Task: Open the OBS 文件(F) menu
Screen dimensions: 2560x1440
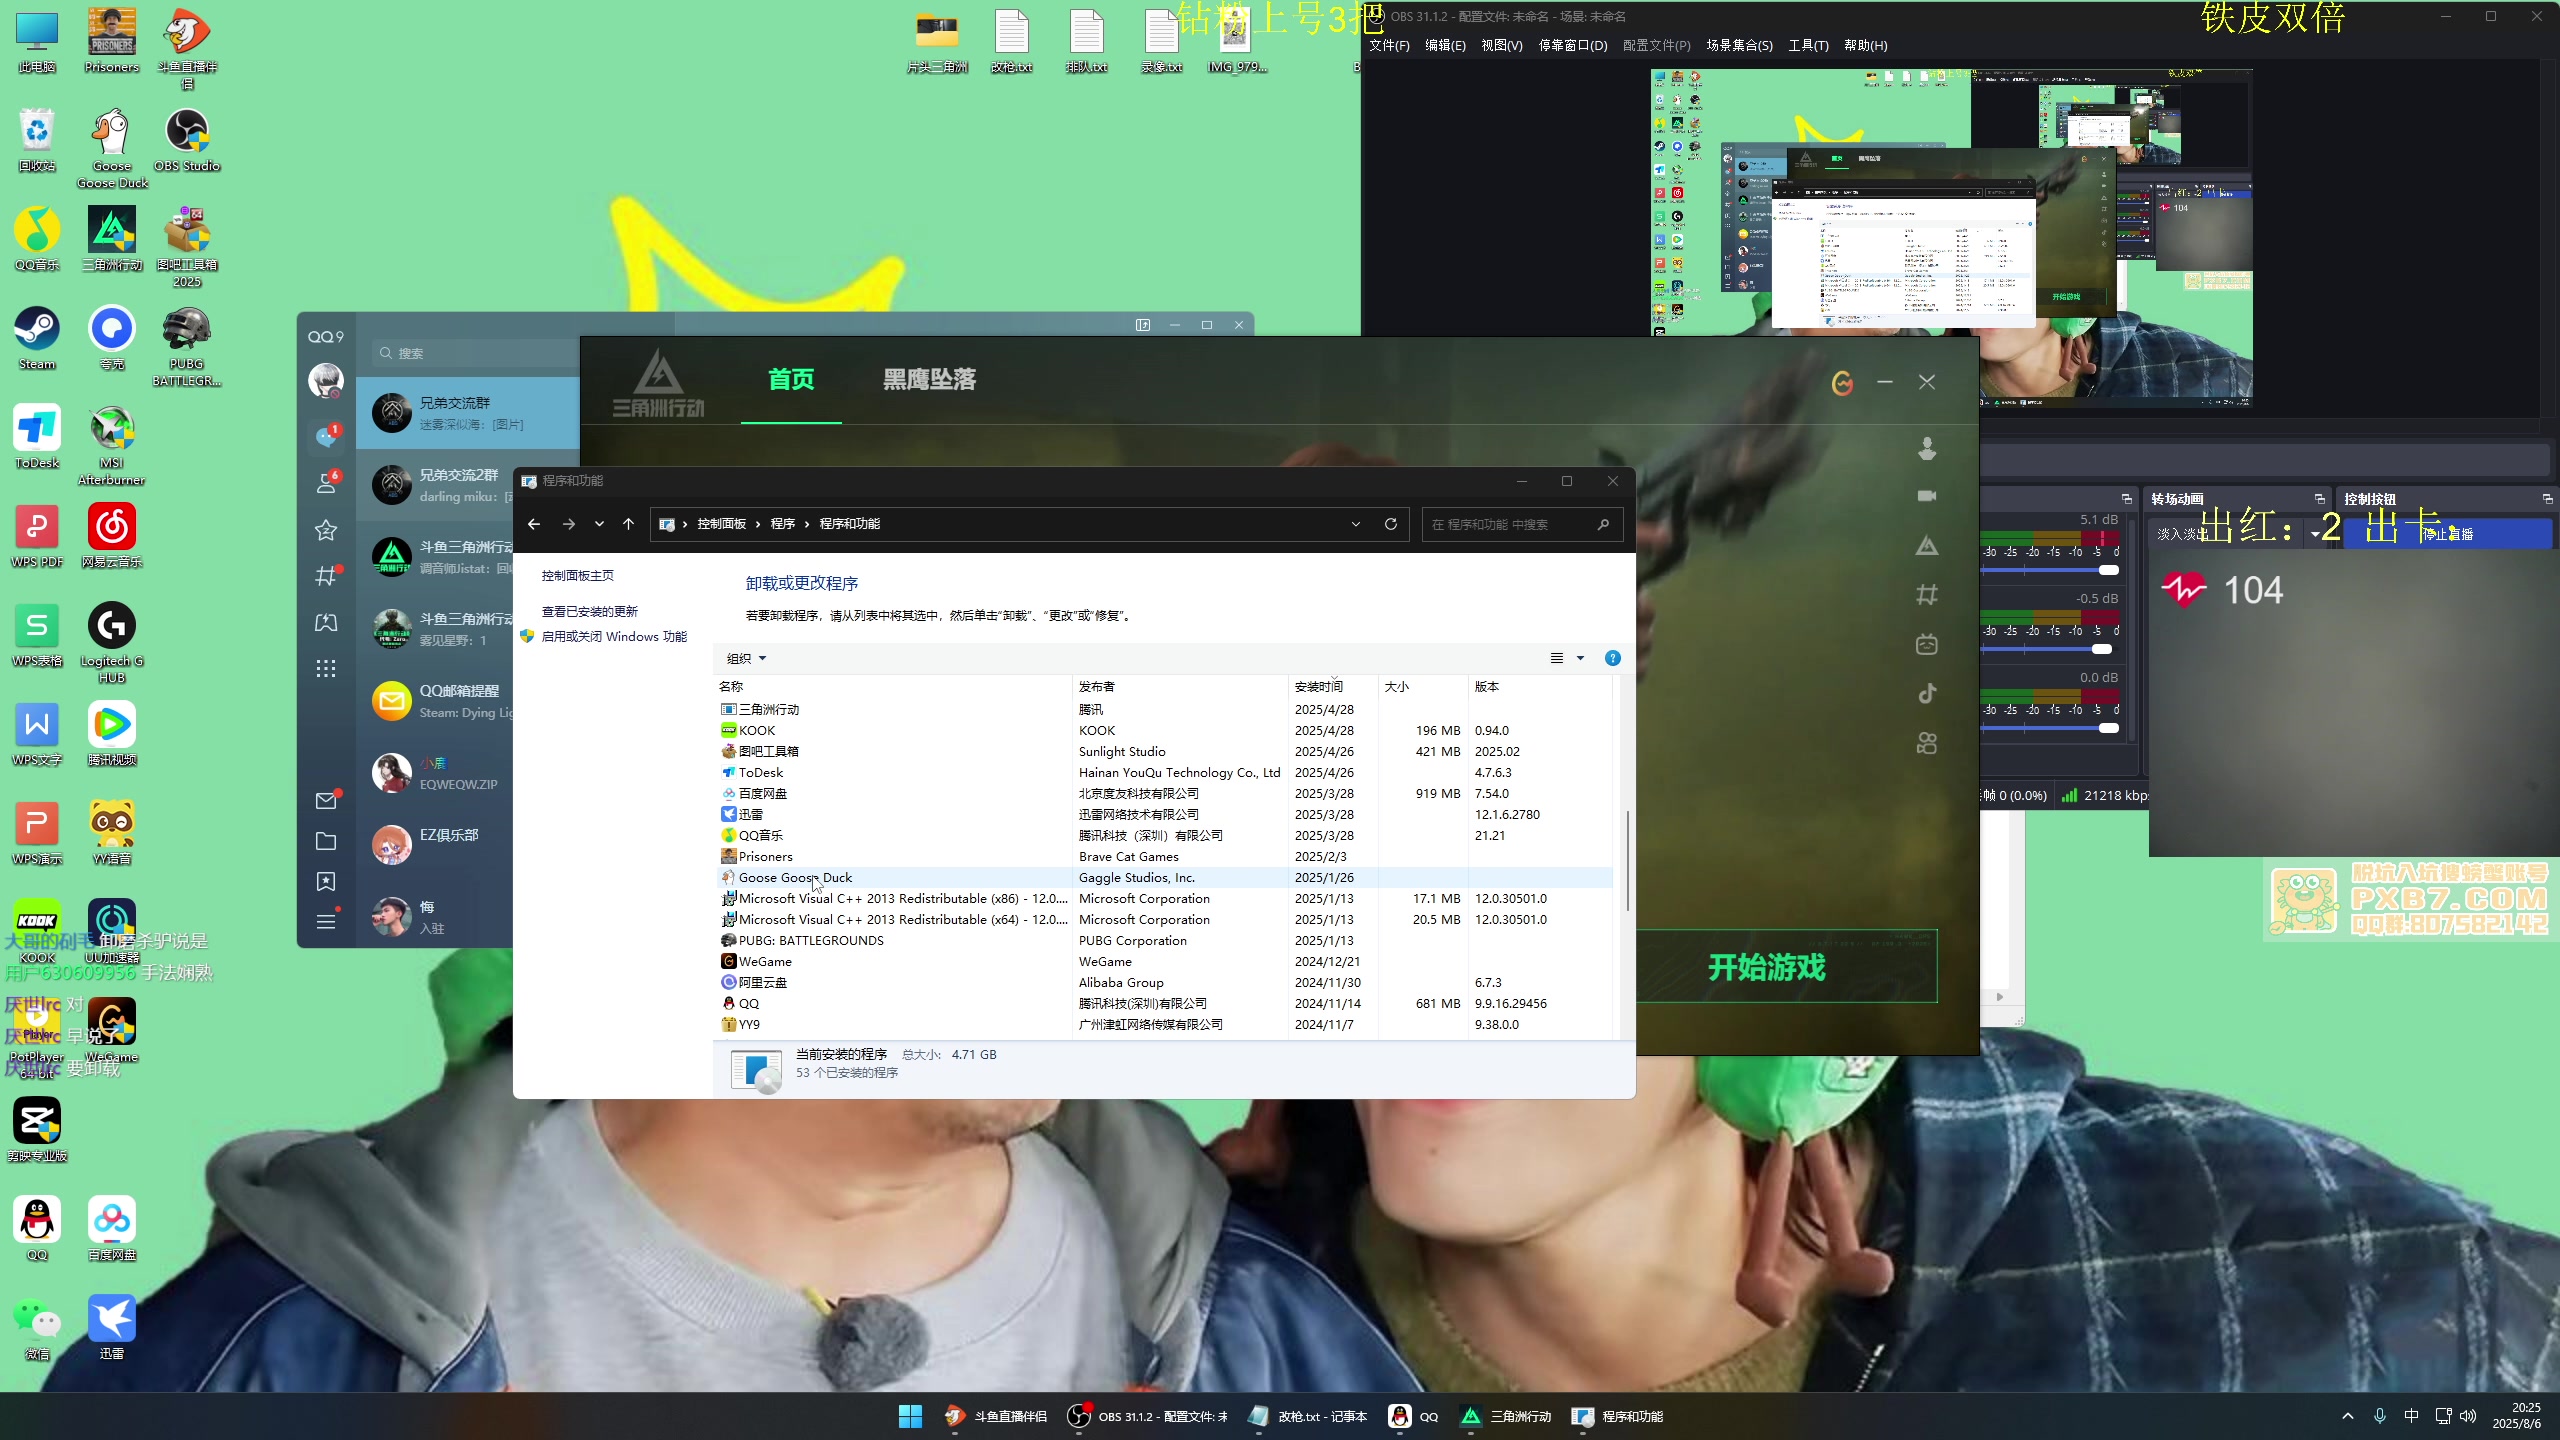Action: coord(1389,46)
